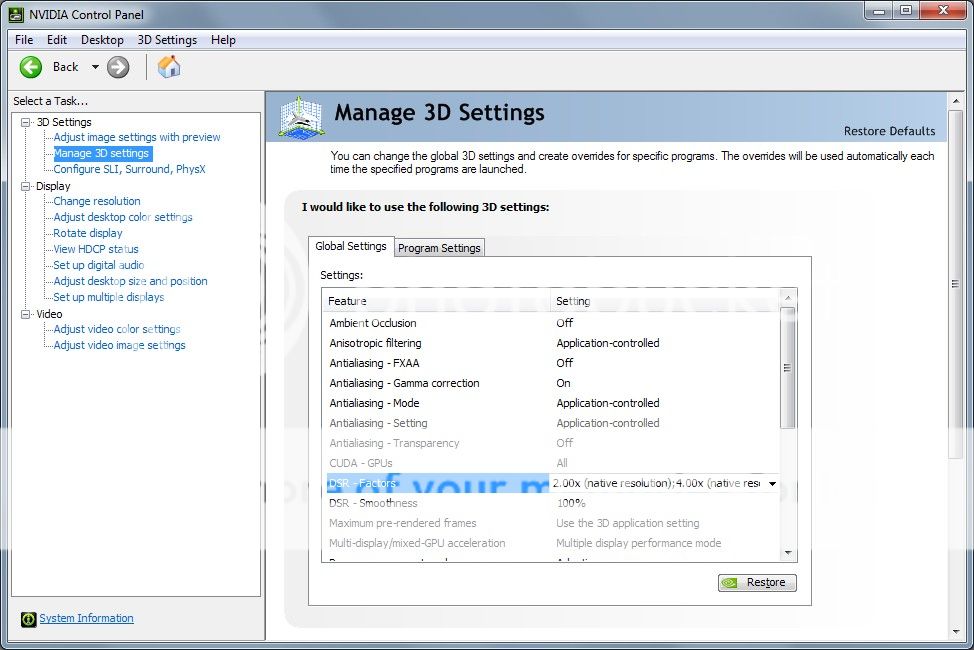Open Adjust video color settings
974x650 pixels.
click(x=117, y=329)
